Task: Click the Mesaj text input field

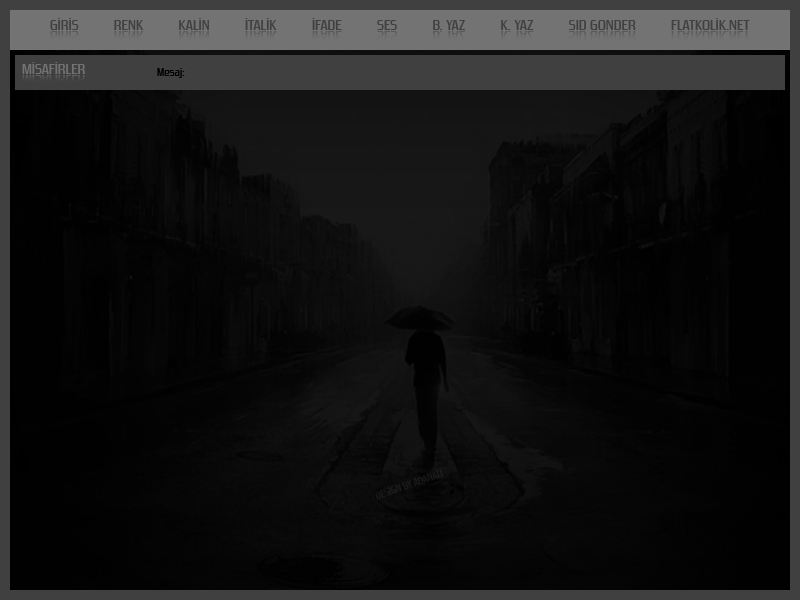Action: (x=480, y=72)
